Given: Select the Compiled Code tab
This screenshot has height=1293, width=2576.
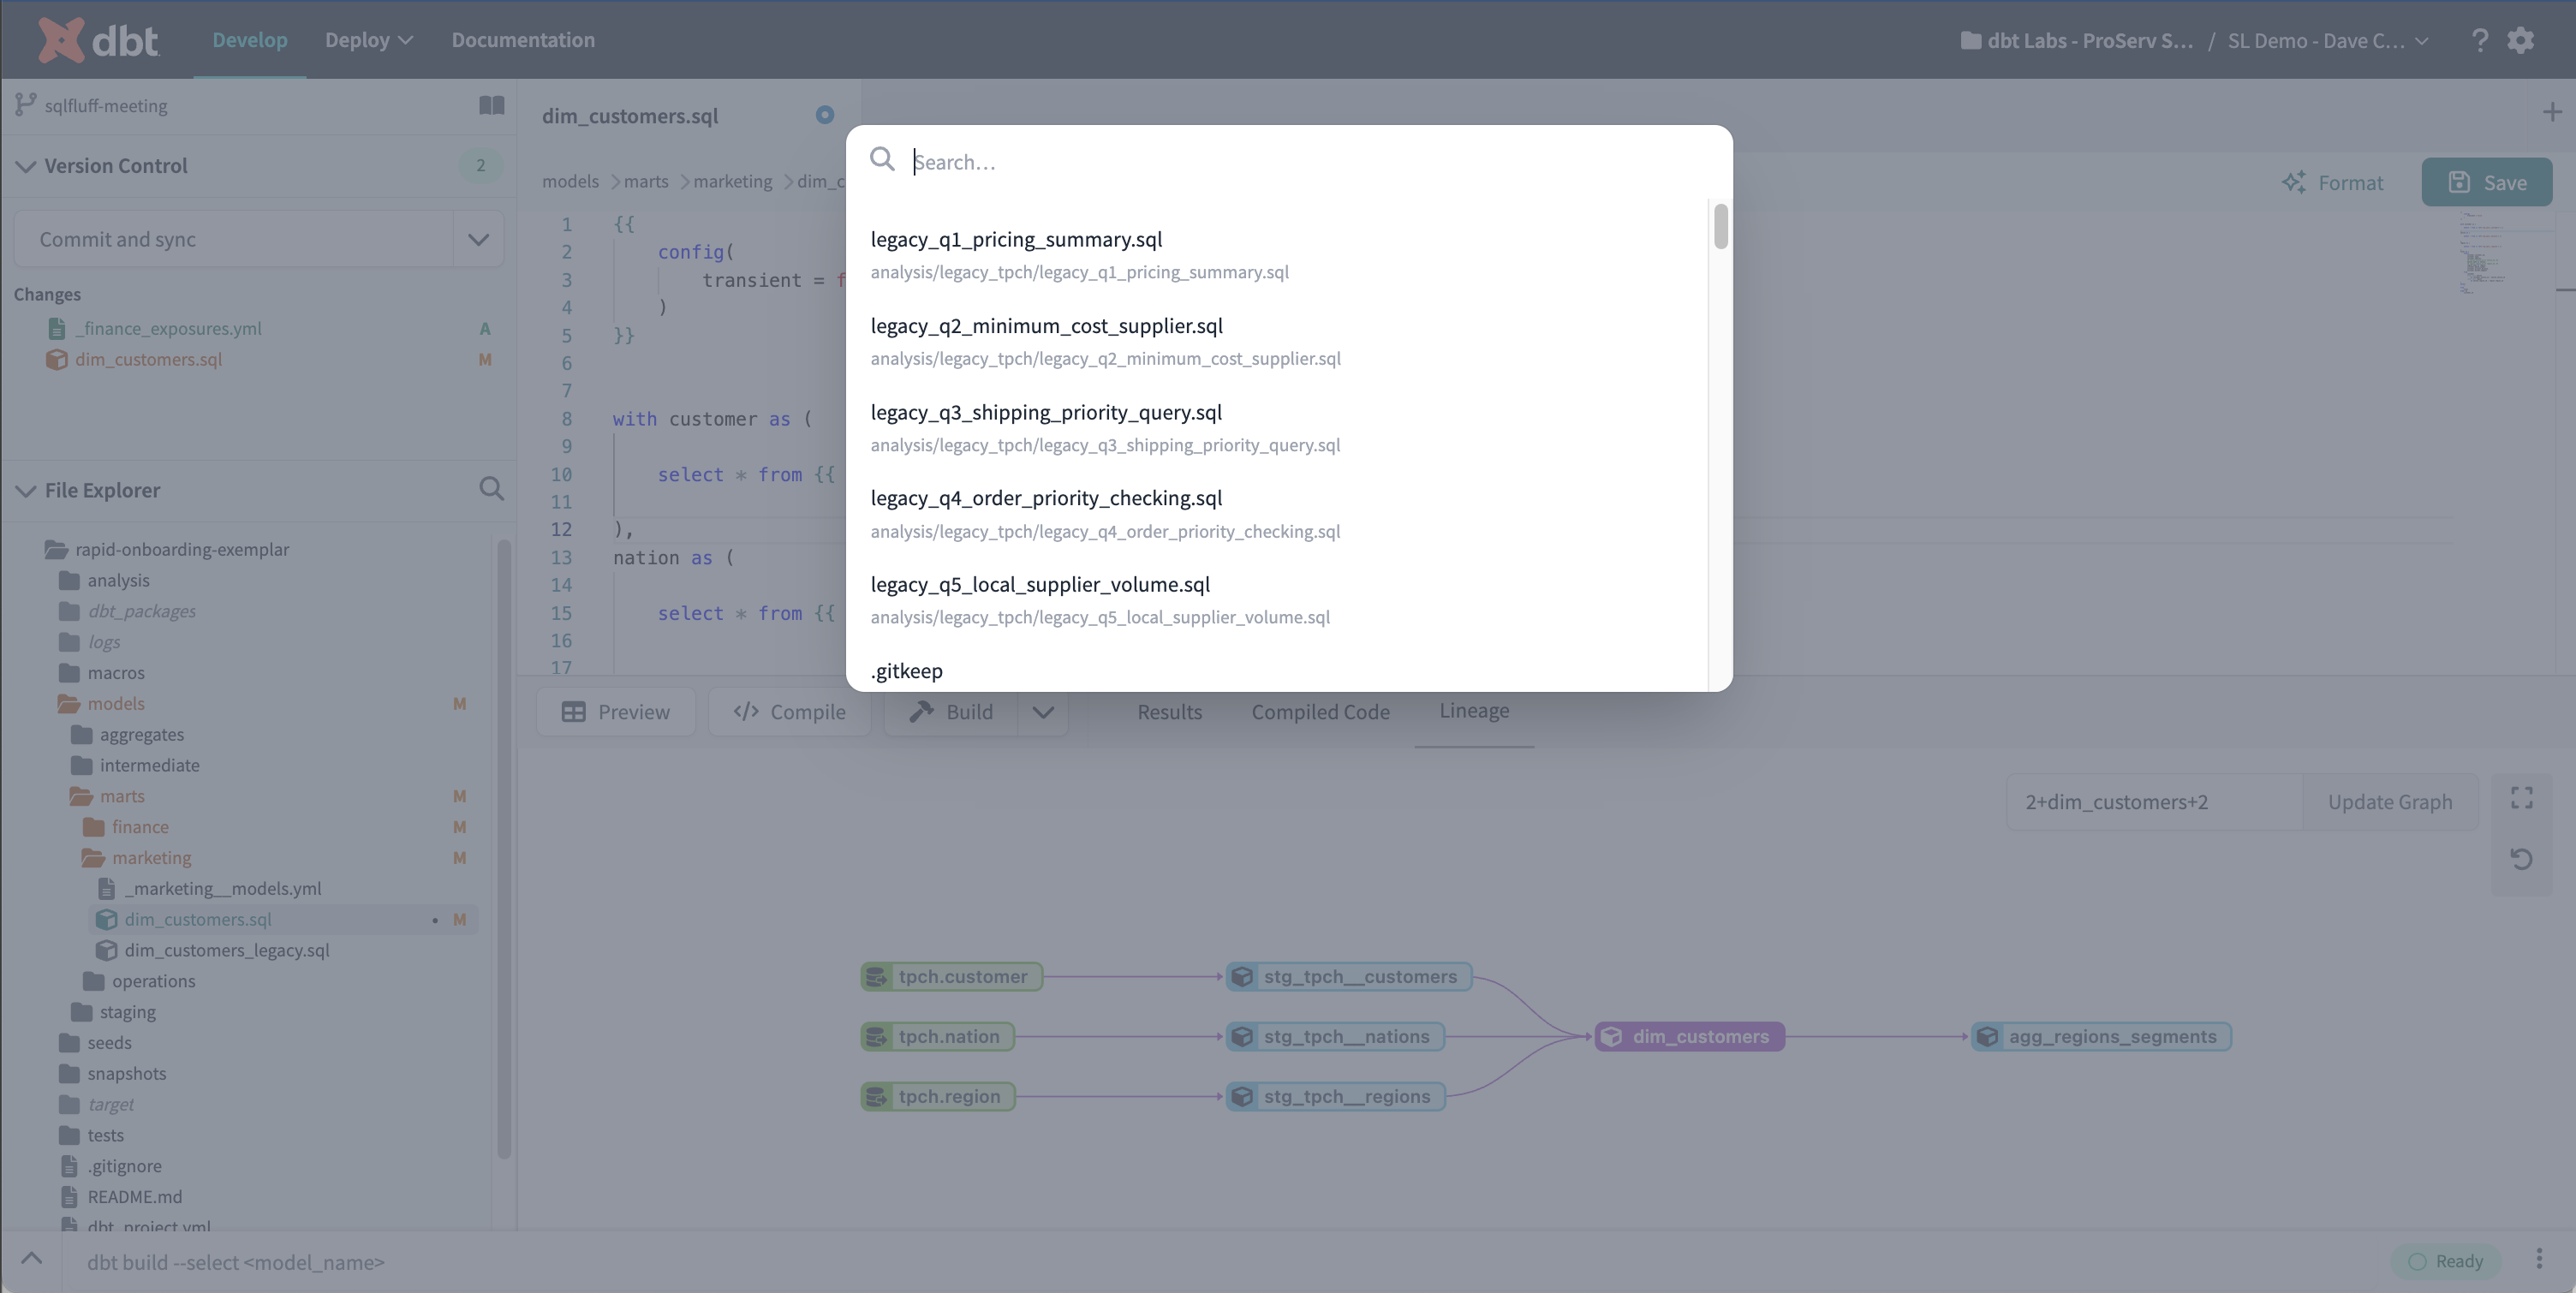Looking at the screenshot, I should (x=1320, y=712).
